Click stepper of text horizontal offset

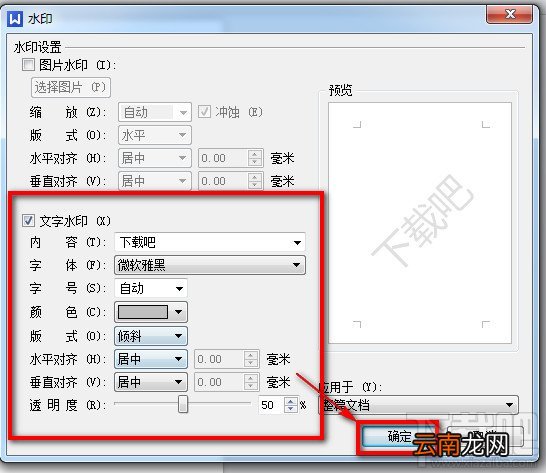click(x=251, y=359)
